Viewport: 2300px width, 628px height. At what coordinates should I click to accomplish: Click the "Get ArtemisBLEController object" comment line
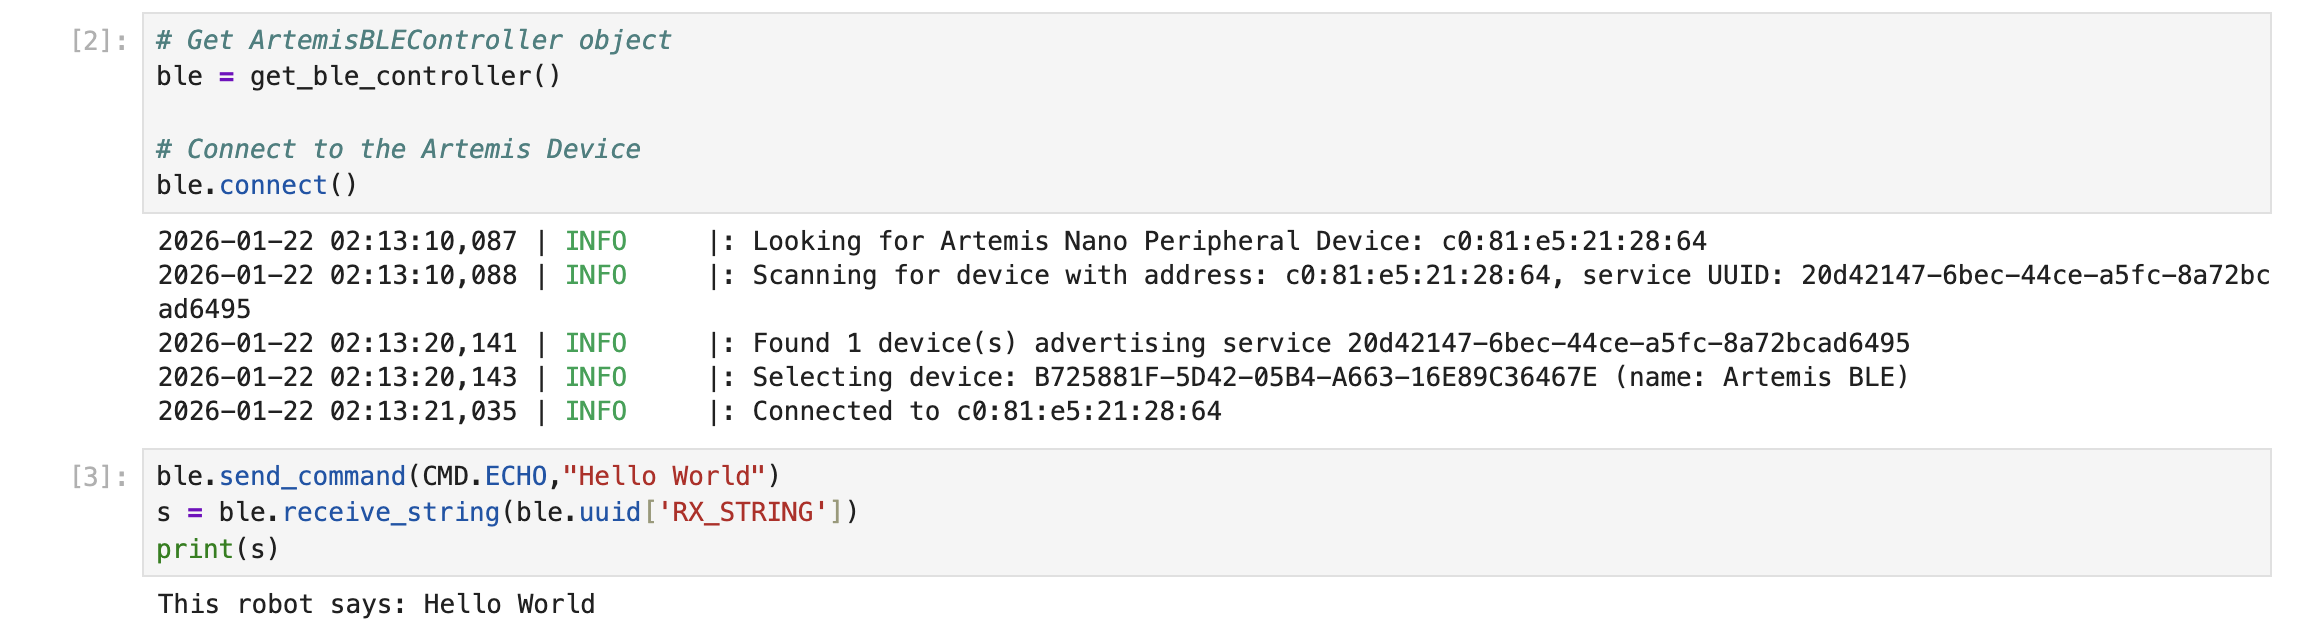click(413, 40)
